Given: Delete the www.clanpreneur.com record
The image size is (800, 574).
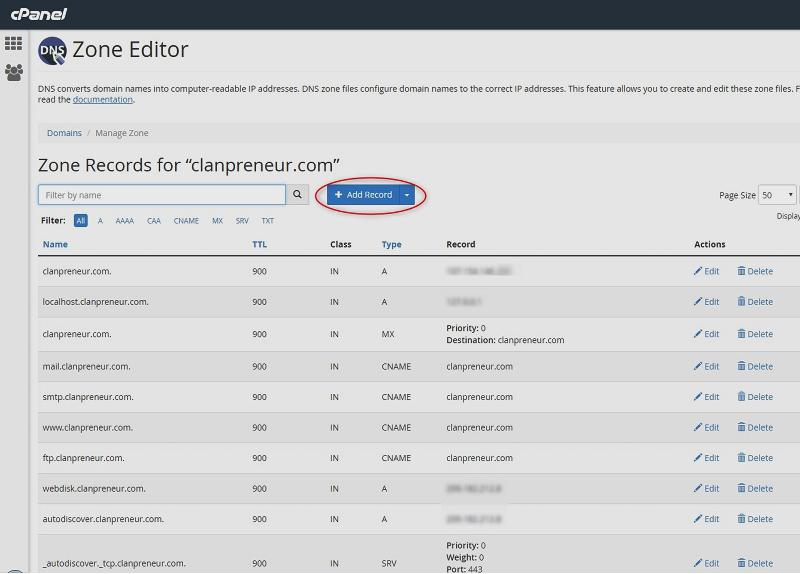Looking at the screenshot, I should pyautogui.click(x=755, y=427).
